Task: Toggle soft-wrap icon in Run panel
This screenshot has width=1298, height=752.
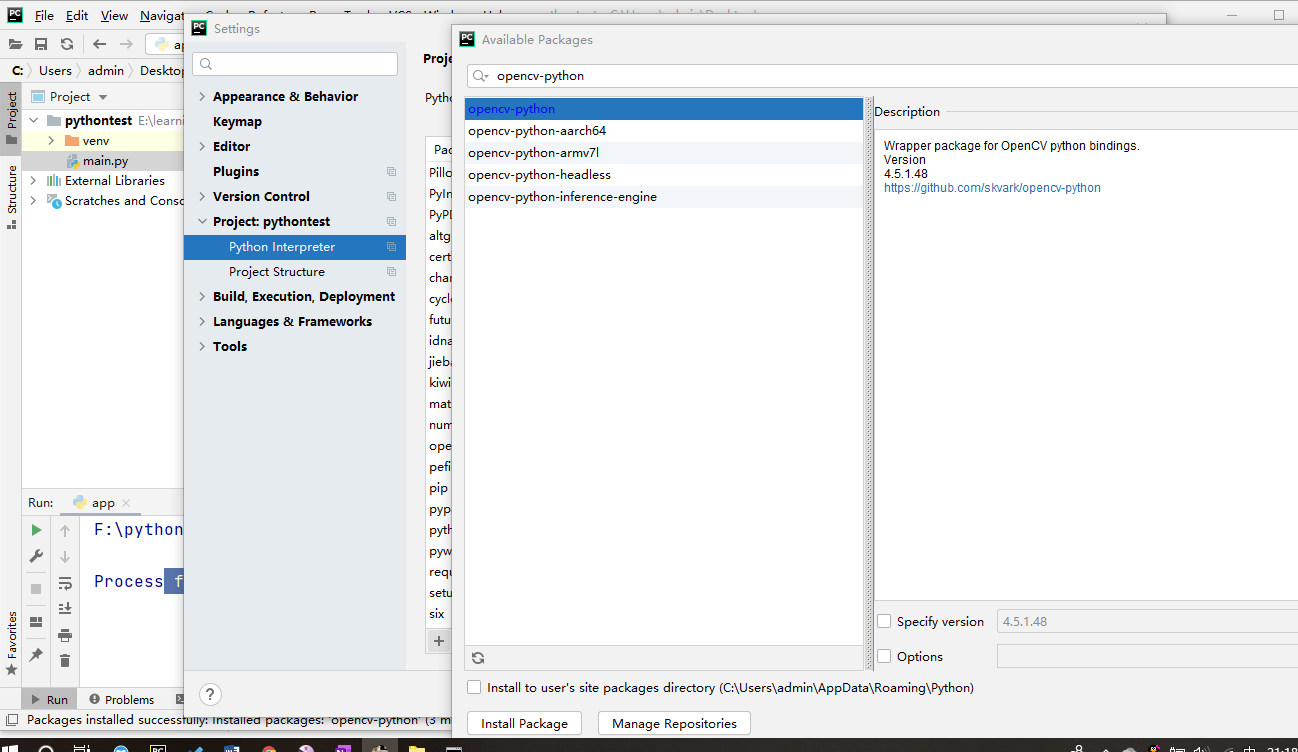Action: 65,583
